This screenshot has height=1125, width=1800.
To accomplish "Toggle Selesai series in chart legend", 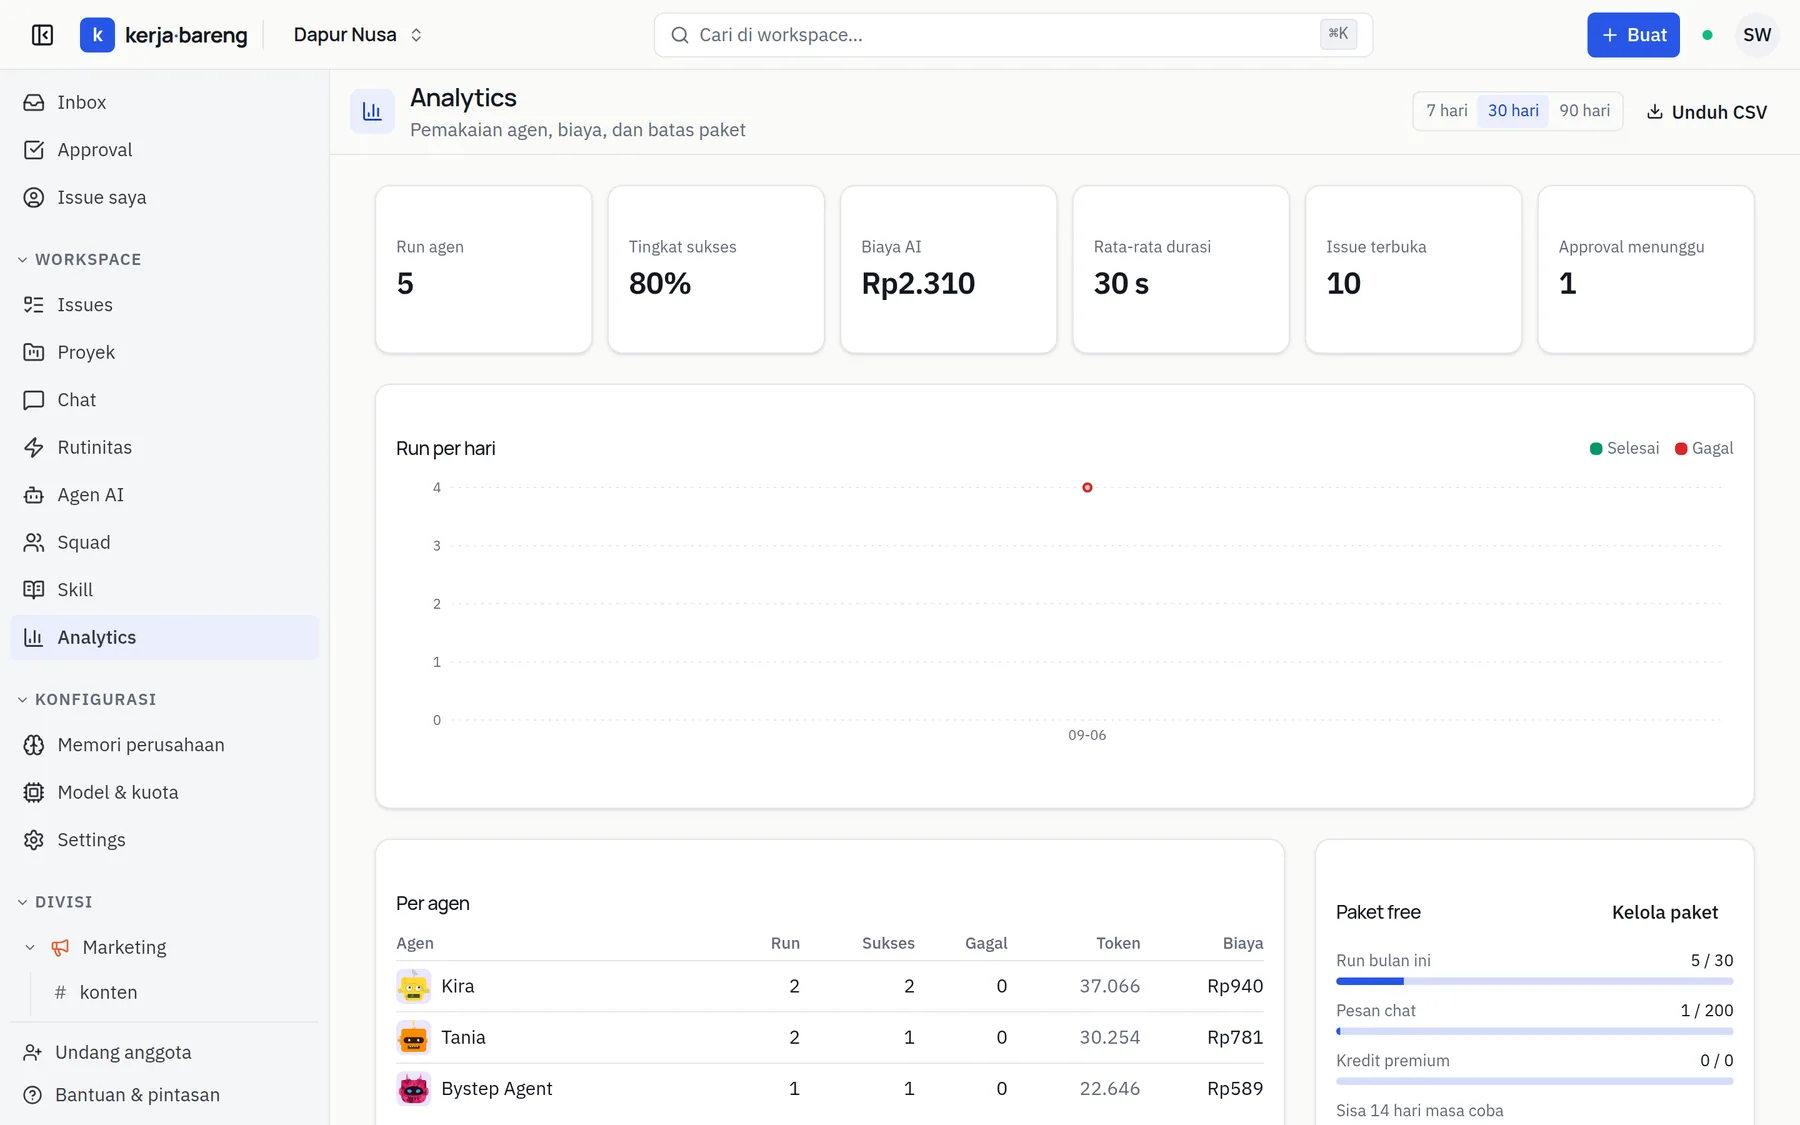I will [1624, 448].
